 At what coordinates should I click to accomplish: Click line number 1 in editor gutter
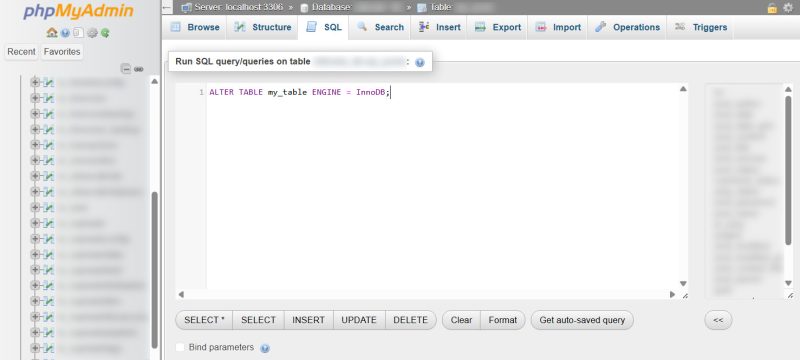point(201,92)
